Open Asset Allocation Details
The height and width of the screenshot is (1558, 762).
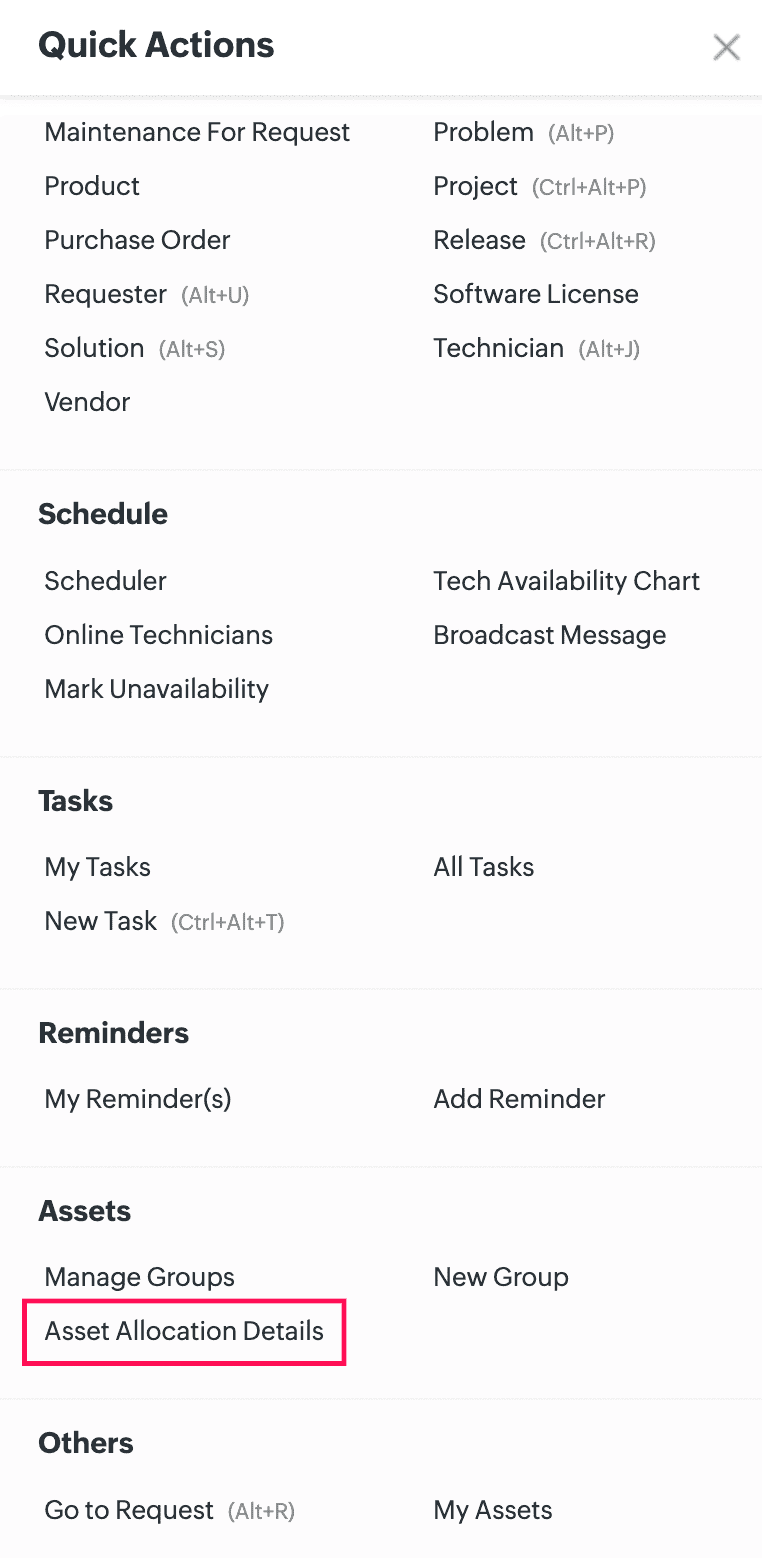[x=184, y=1332]
